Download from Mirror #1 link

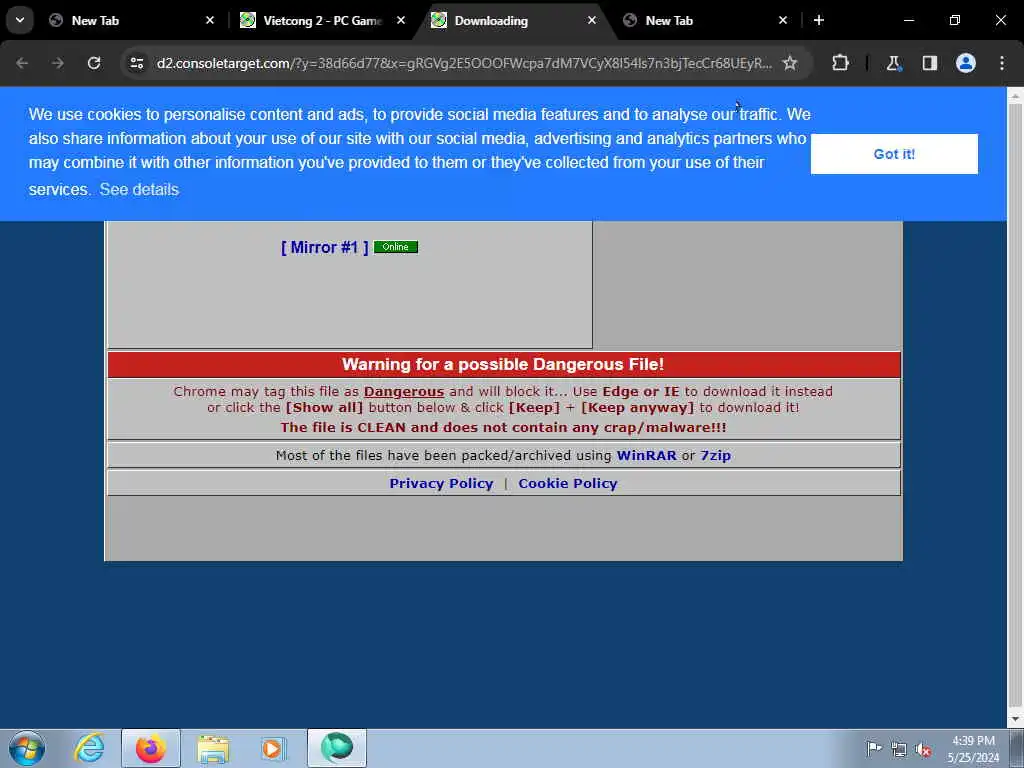(325, 248)
